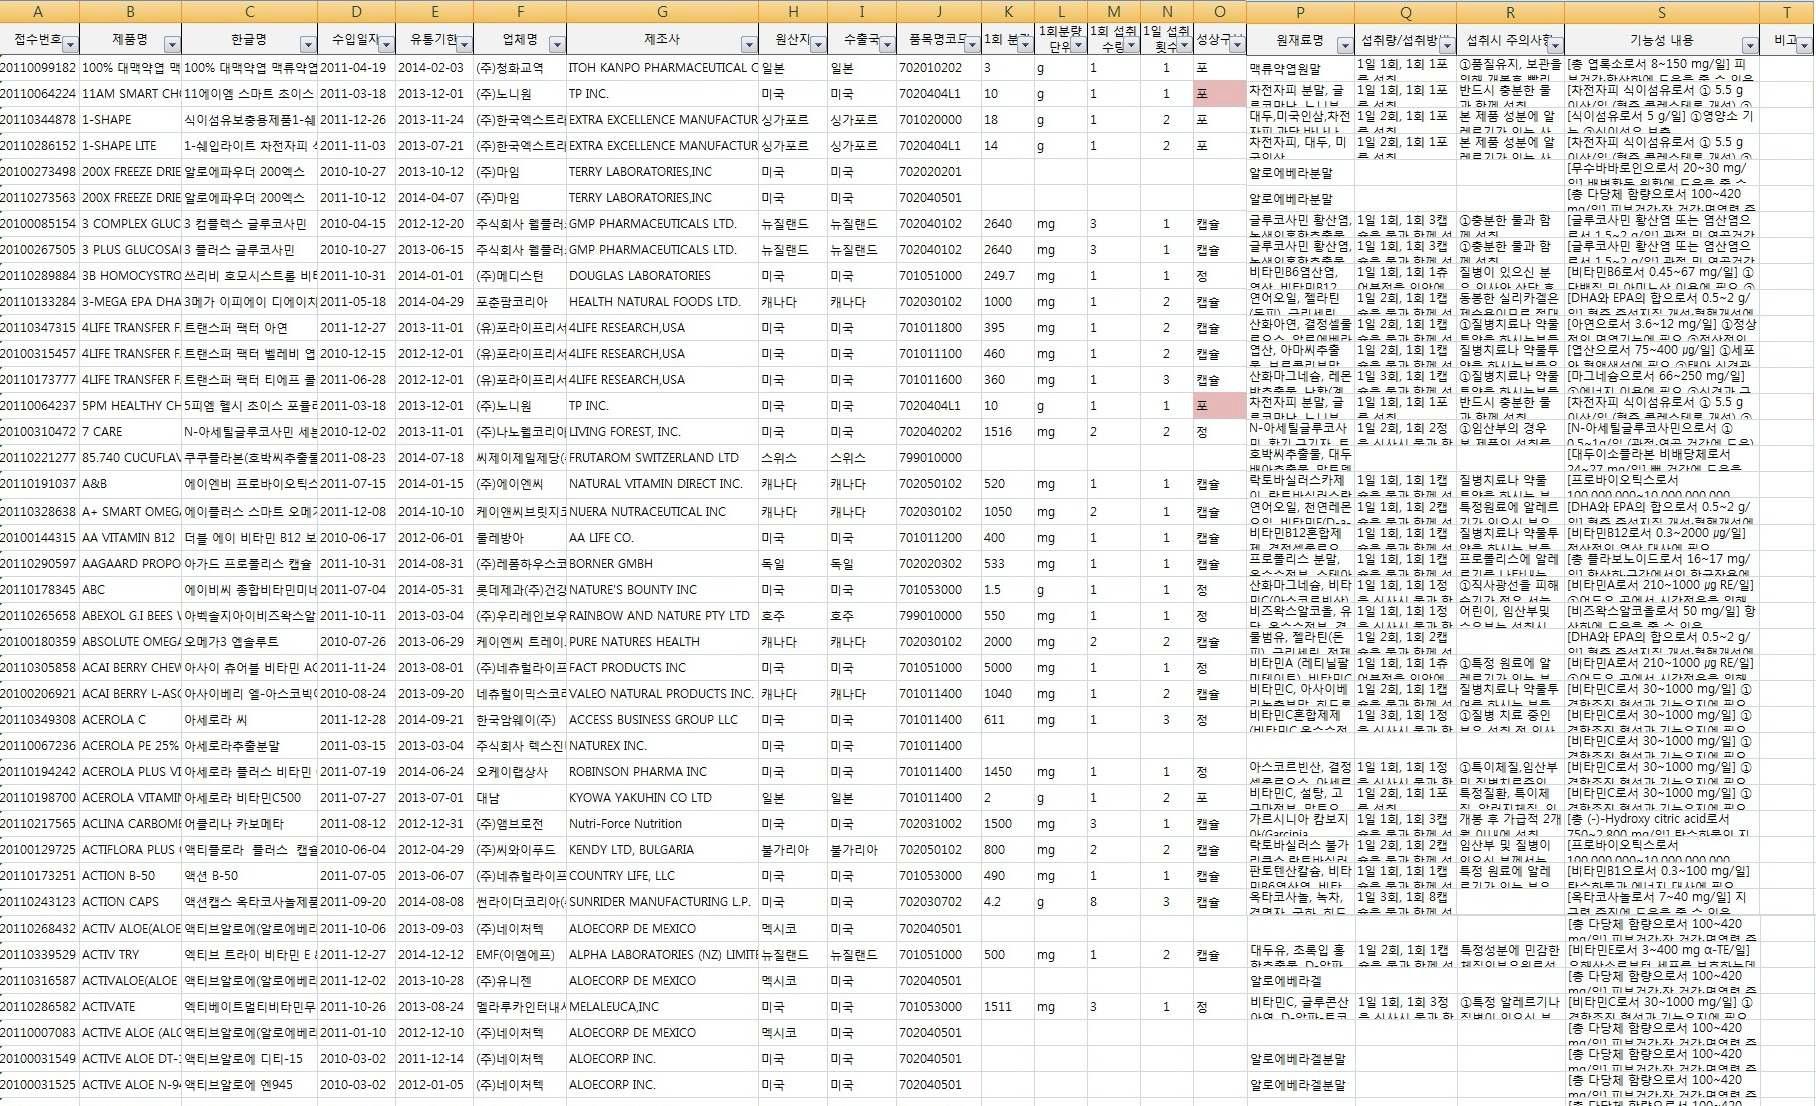Viewport: 1816px width, 1106px height.
Task: Select manufacturer cell 'DOUGLAS LABORATORIES'
Action: 662,276
